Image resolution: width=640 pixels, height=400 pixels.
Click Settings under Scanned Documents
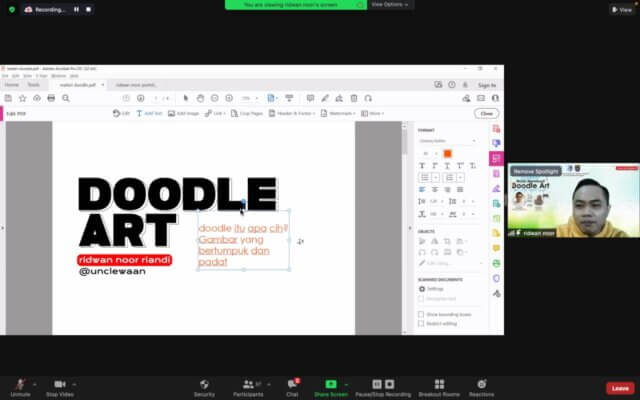(431, 289)
